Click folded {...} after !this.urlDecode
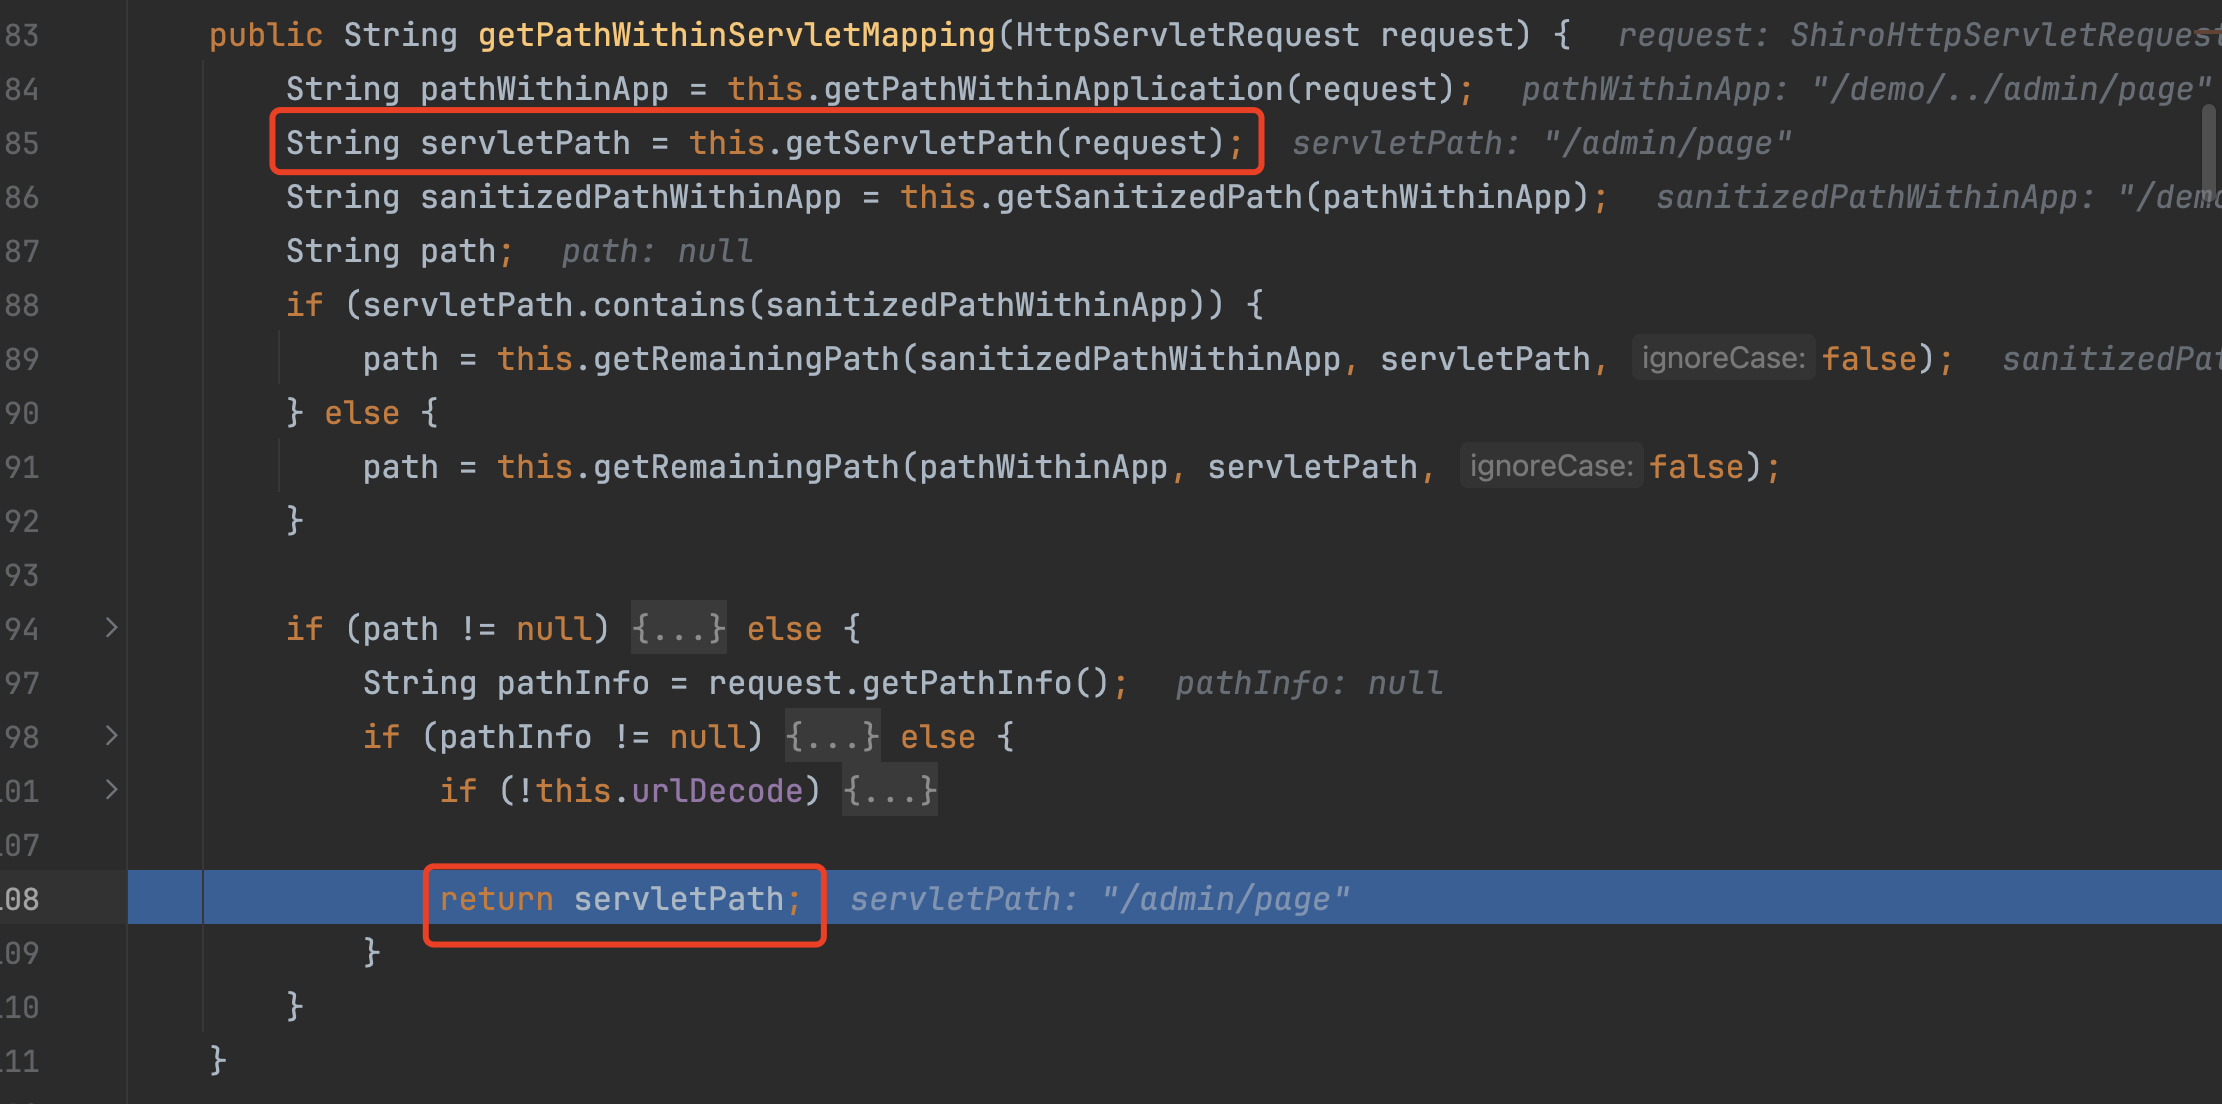This screenshot has width=2222, height=1104. [889, 791]
